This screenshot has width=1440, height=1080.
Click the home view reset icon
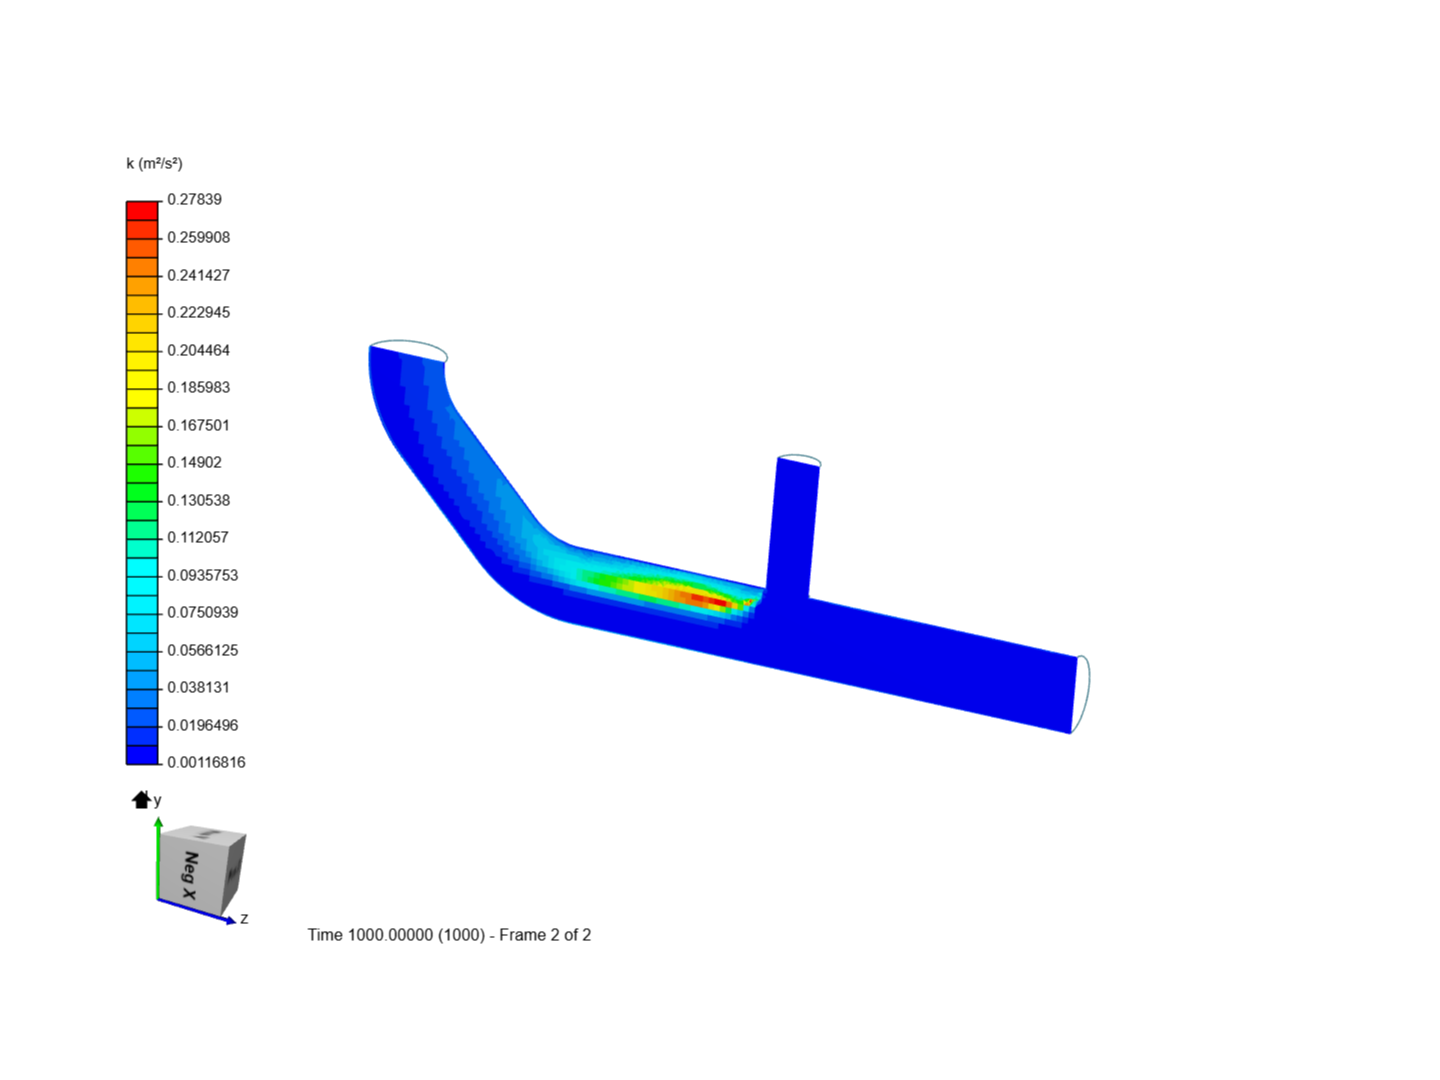tap(141, 799)
